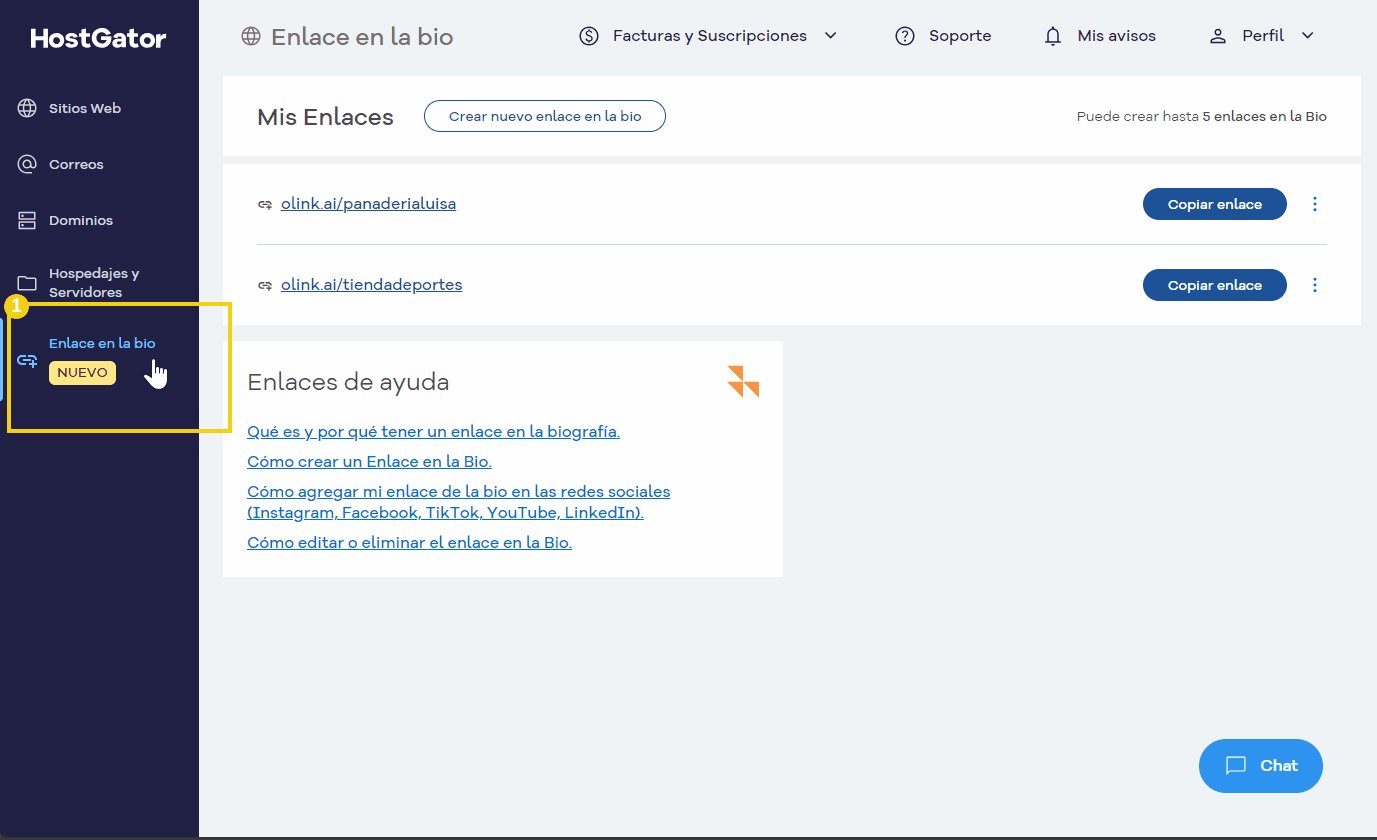Open Facturas y Suscripciones menu

(708, 36)
